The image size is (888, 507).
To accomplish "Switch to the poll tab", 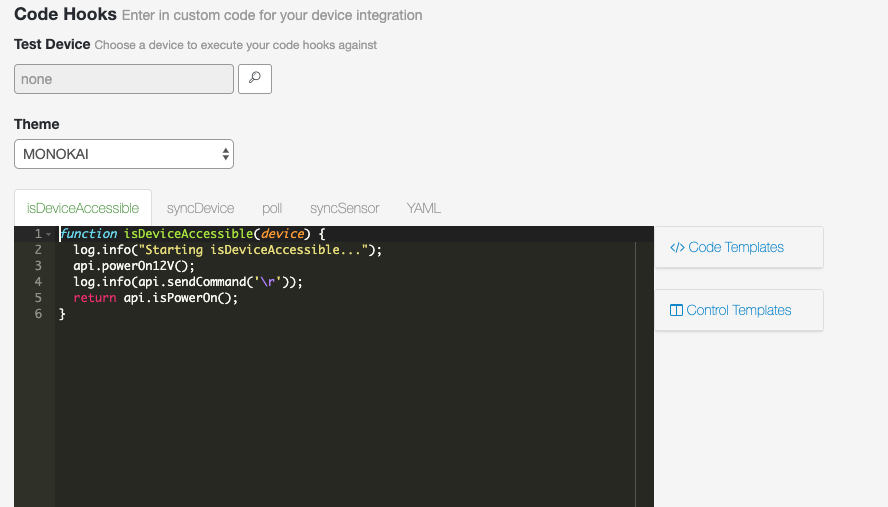I will (x=272, y=208).
